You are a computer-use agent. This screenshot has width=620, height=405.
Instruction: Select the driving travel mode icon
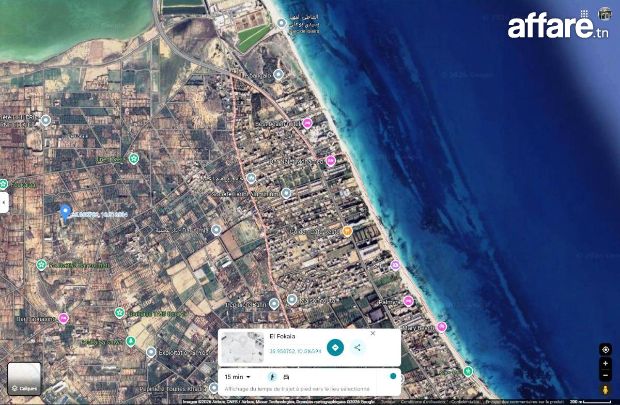point(286,376)
